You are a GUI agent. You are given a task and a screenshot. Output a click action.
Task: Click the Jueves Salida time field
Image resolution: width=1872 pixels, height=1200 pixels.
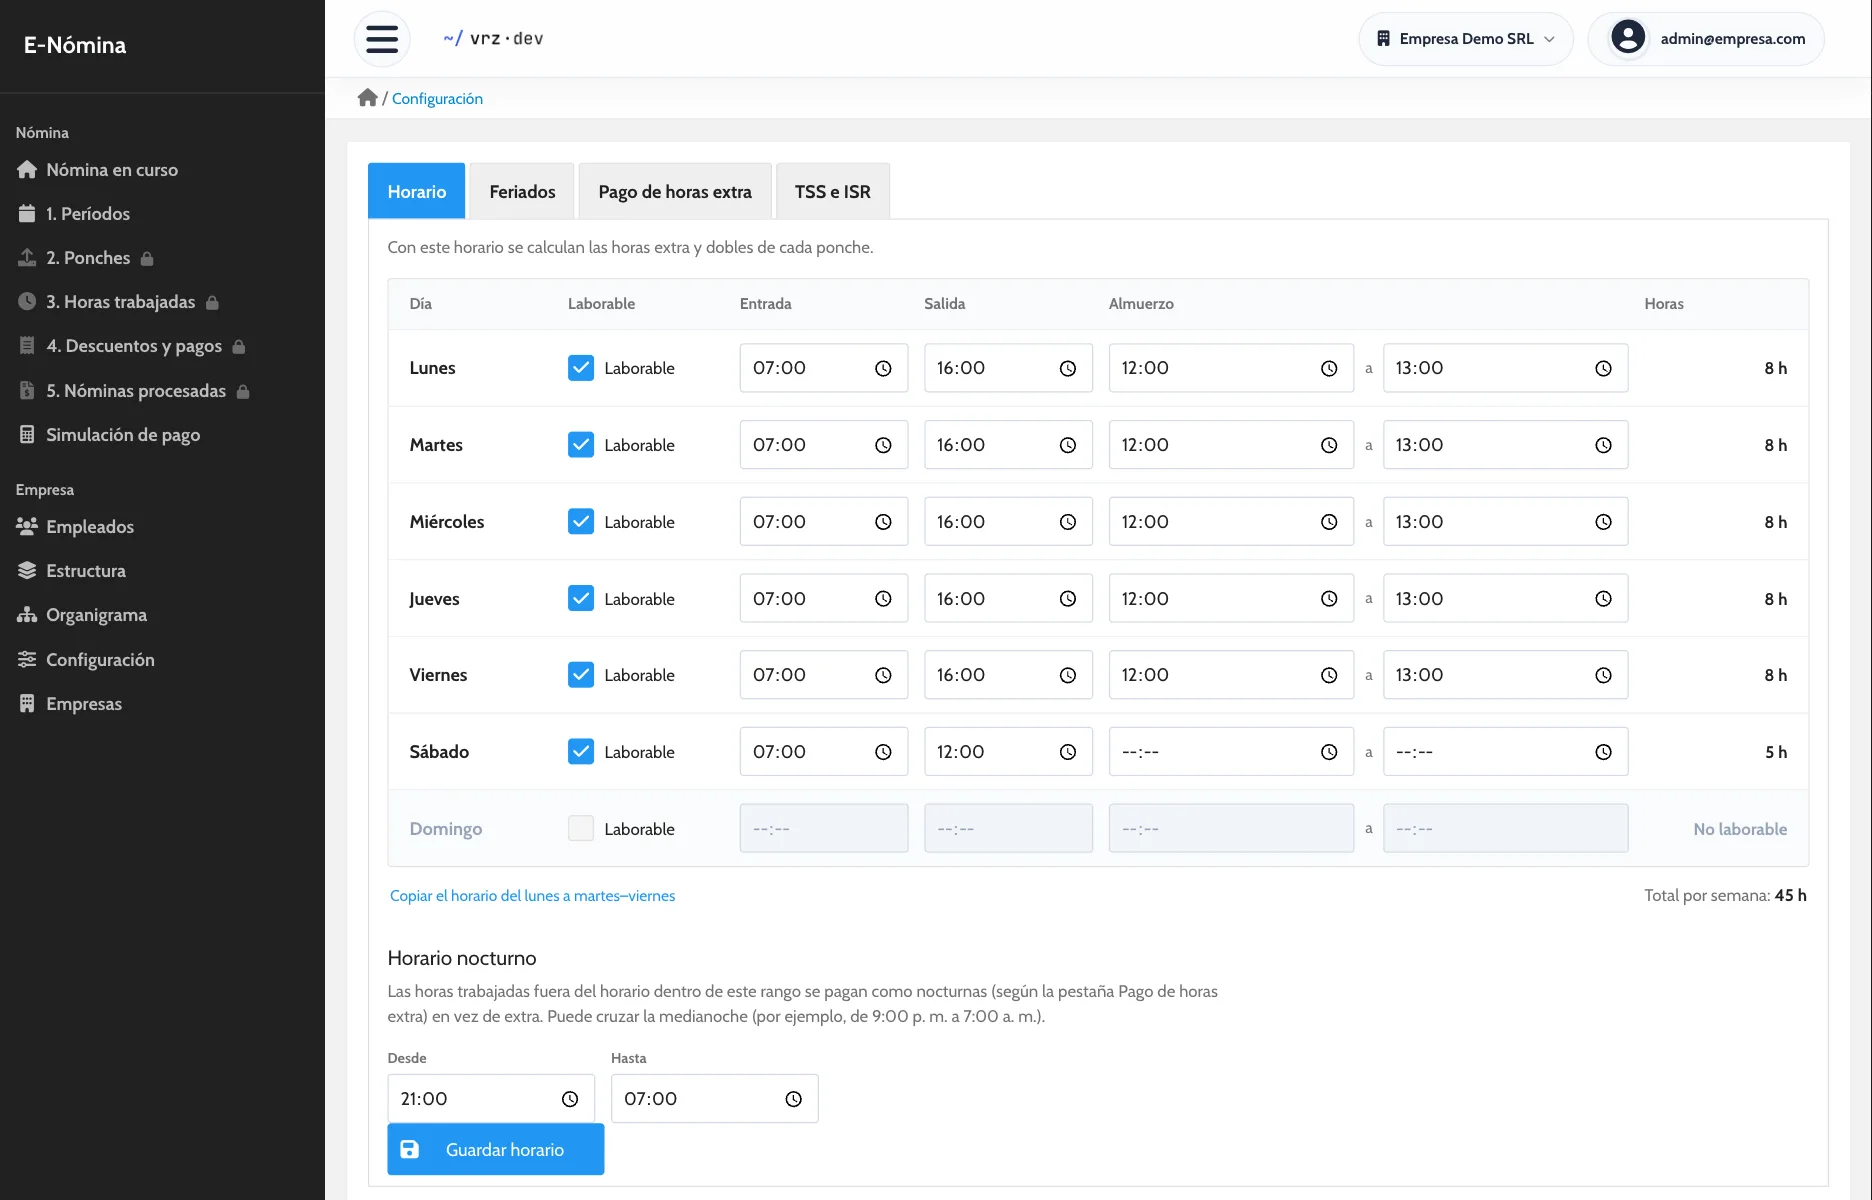(x=1008, y=599)
